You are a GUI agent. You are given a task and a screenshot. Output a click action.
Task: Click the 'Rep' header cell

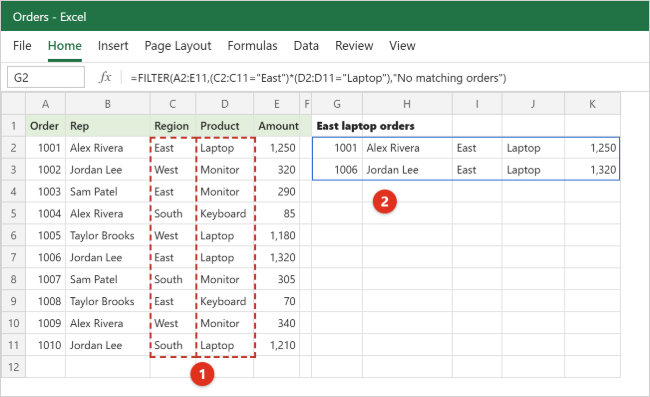(108, 126)
